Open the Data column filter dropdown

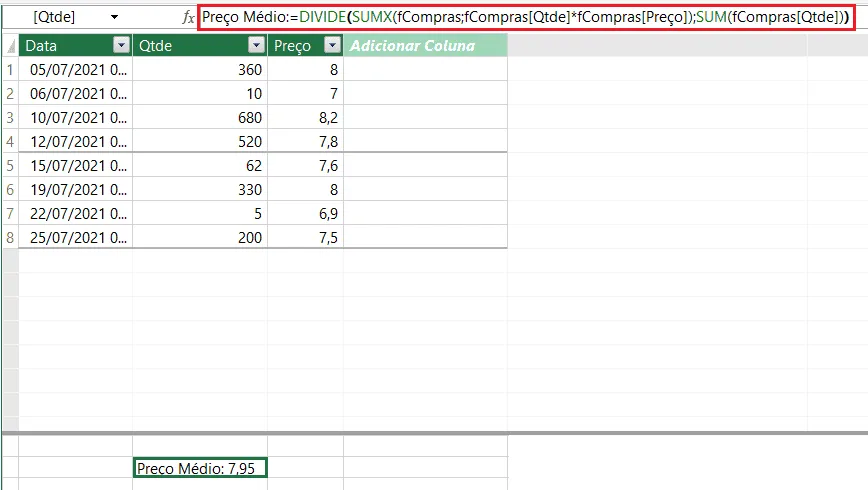tap(121, 45)
